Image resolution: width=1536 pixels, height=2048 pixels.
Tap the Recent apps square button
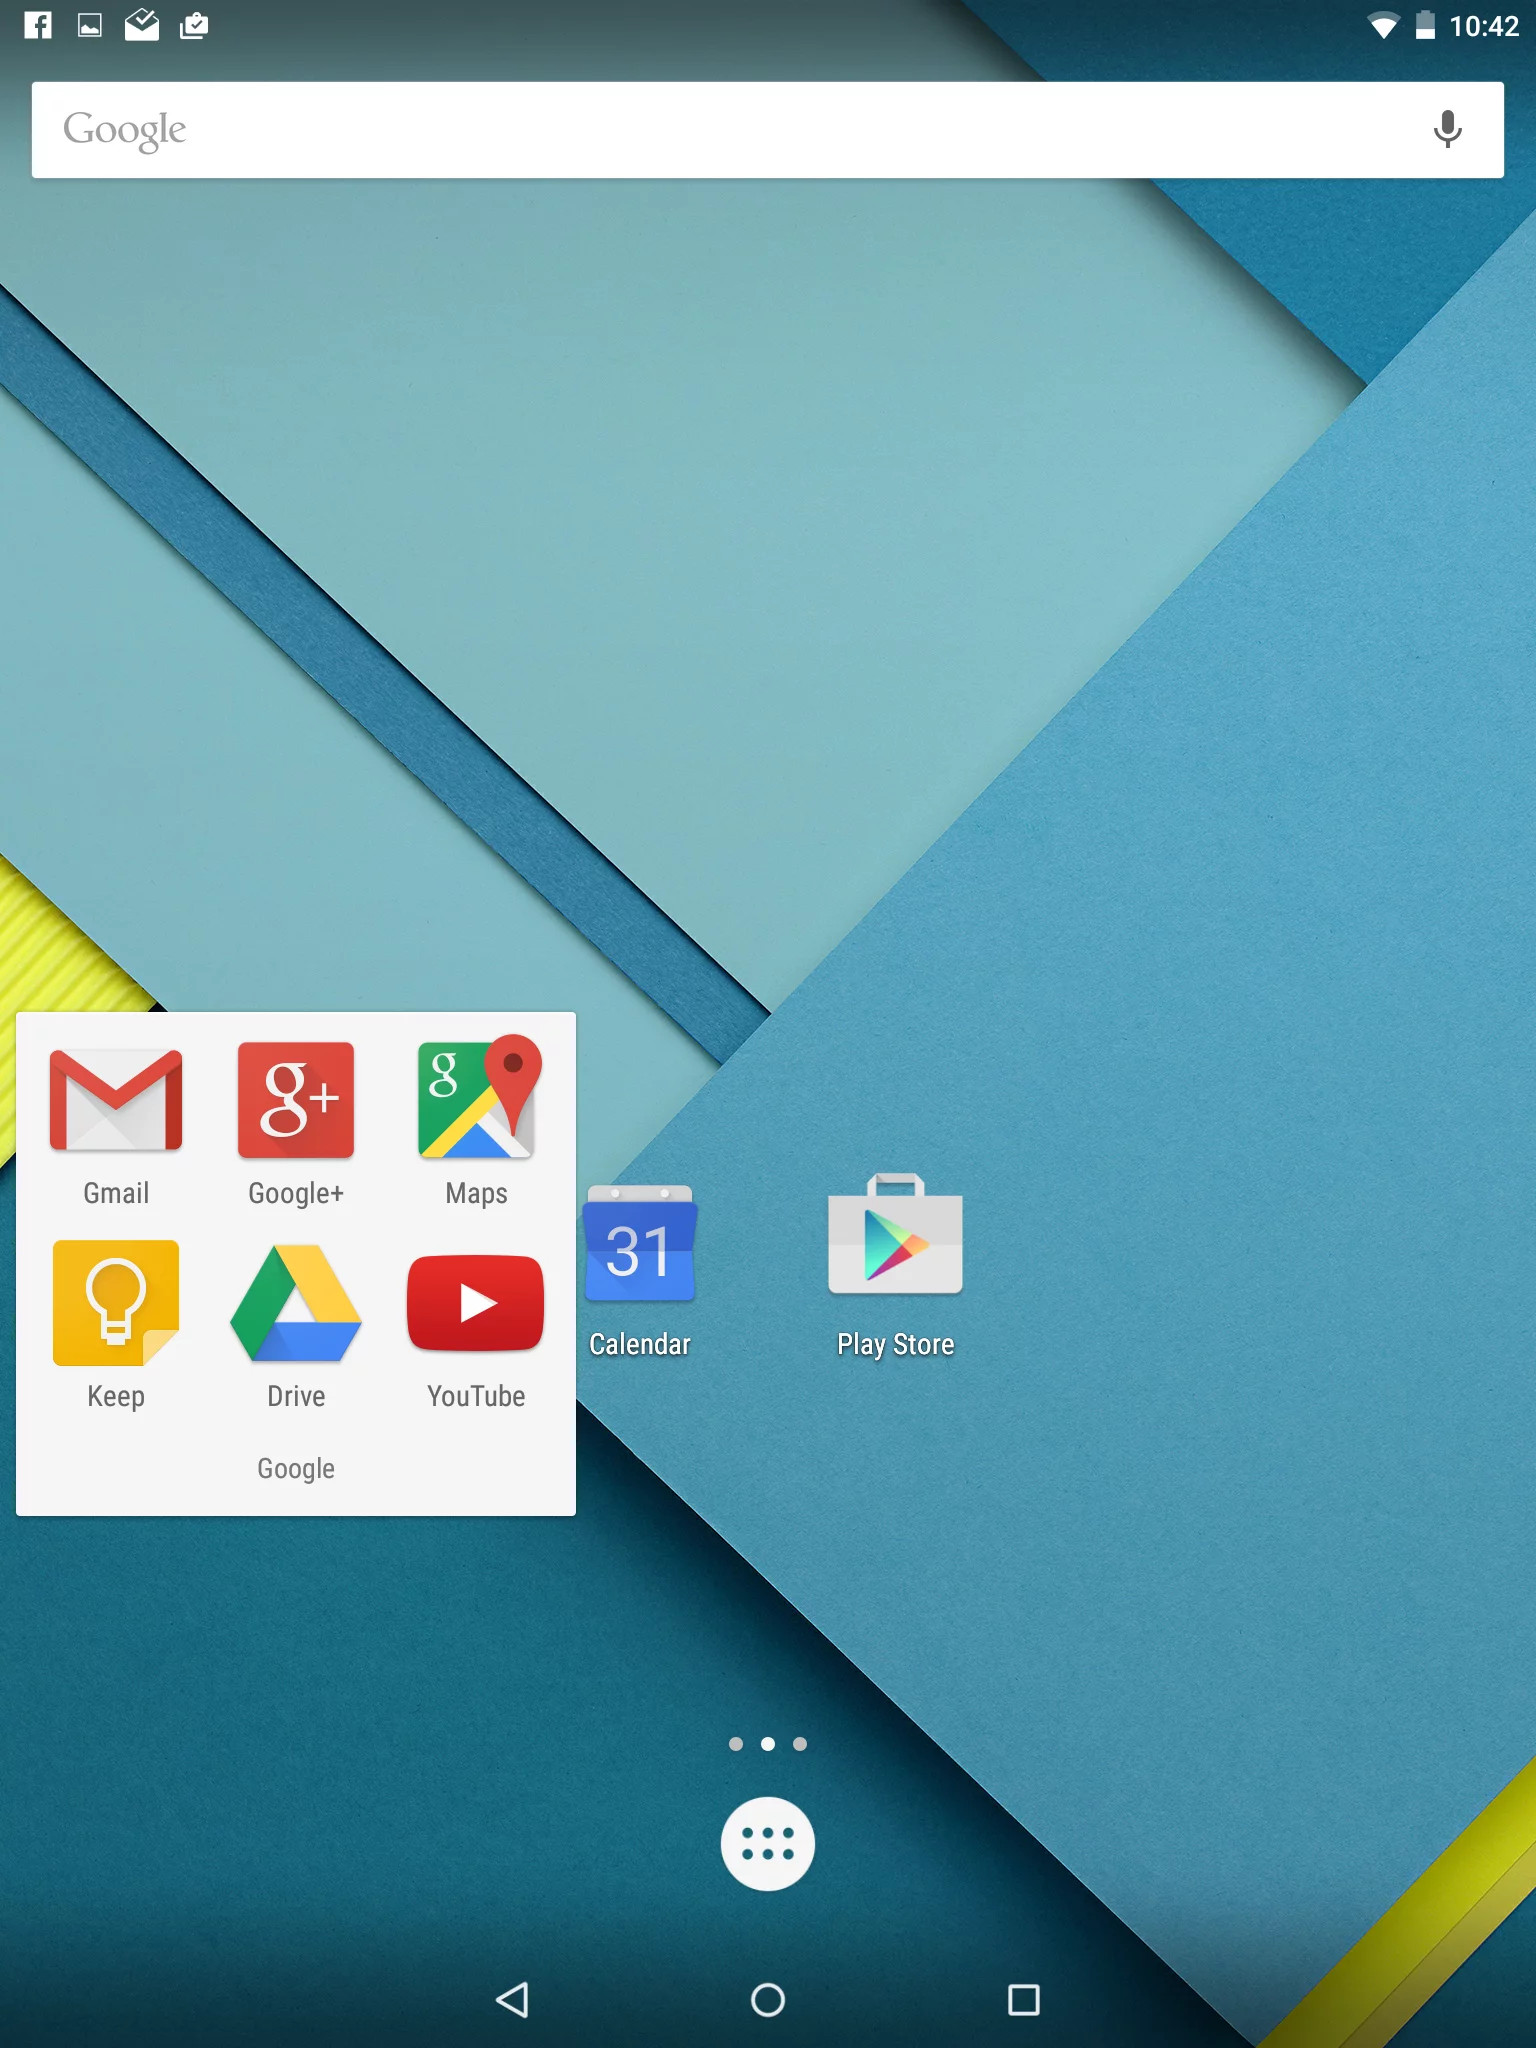(x=1024, y=2000)
